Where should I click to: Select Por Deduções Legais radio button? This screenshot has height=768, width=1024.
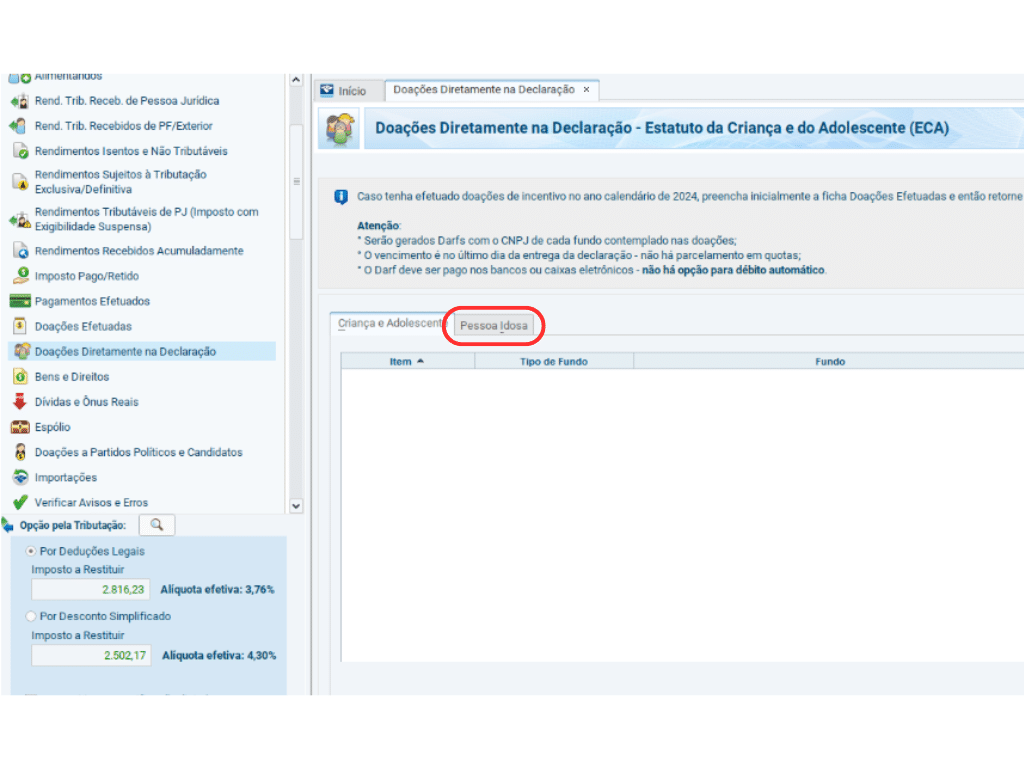(31, 551)
